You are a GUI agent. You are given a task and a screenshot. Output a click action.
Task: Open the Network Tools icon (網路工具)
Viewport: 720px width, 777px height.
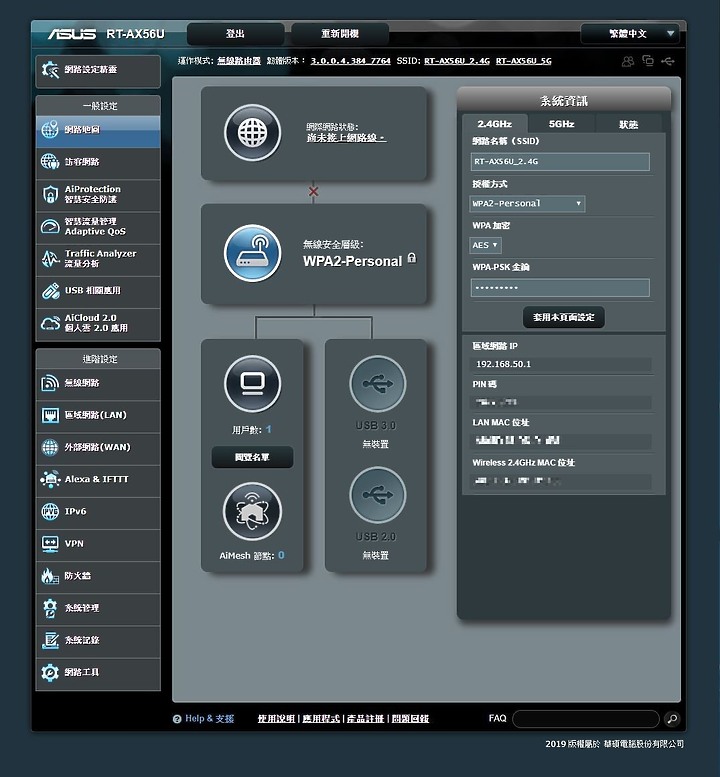click(x=50, y=672)
